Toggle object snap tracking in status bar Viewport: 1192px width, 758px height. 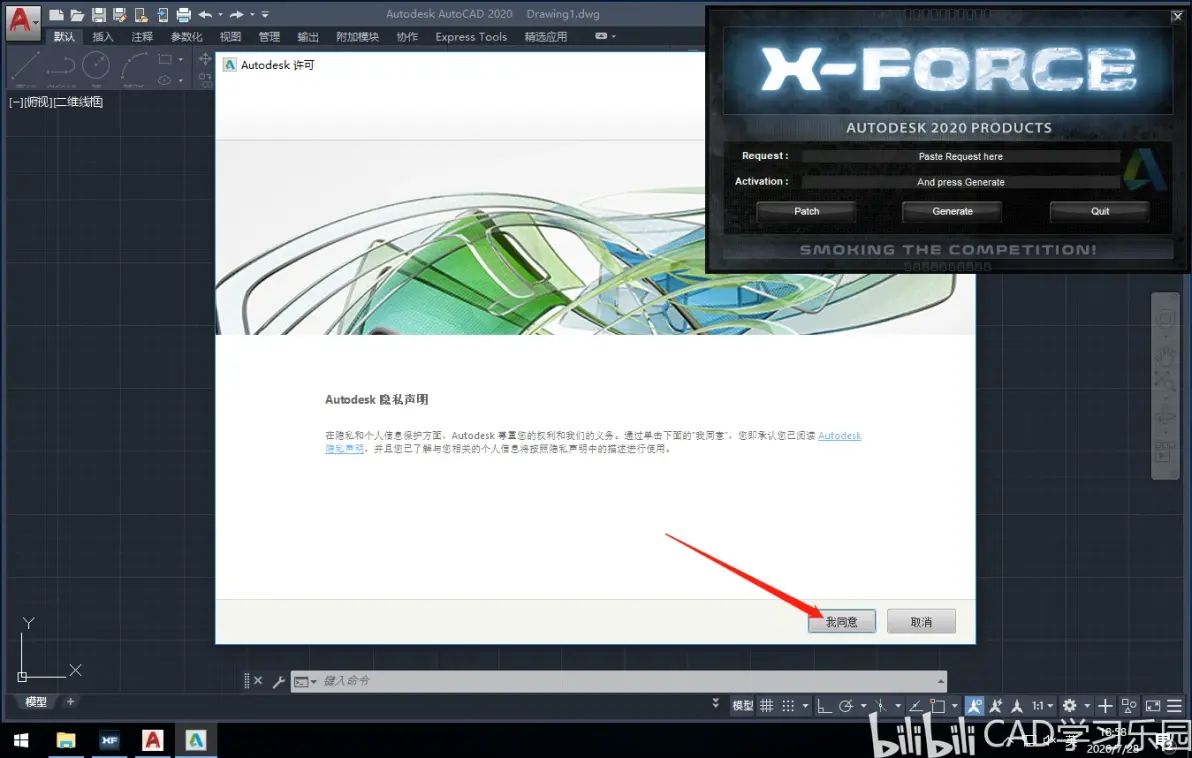click(x=916, y=706)
